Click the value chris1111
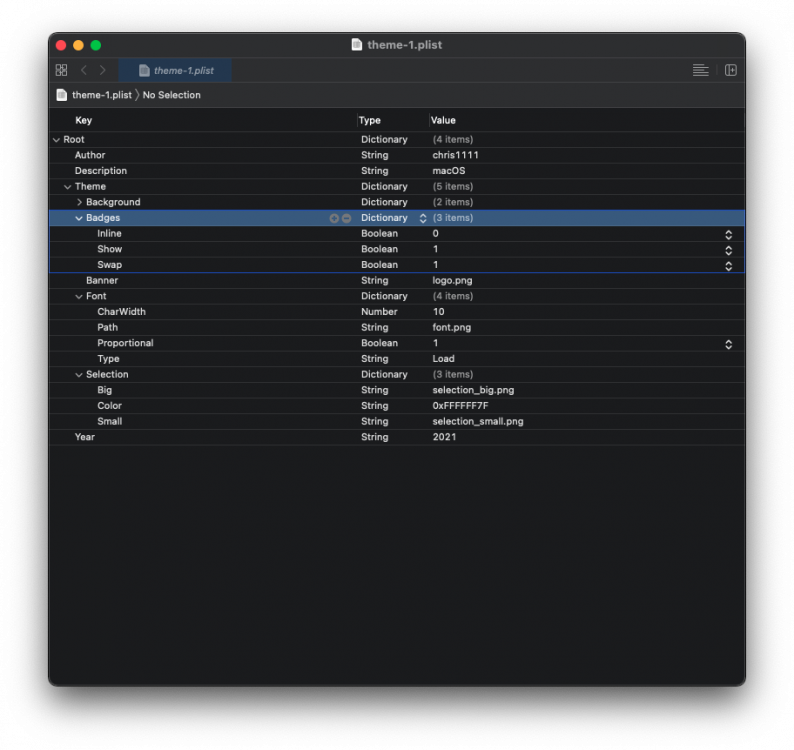Screen dimensions: 794x750 pos(455,155)
